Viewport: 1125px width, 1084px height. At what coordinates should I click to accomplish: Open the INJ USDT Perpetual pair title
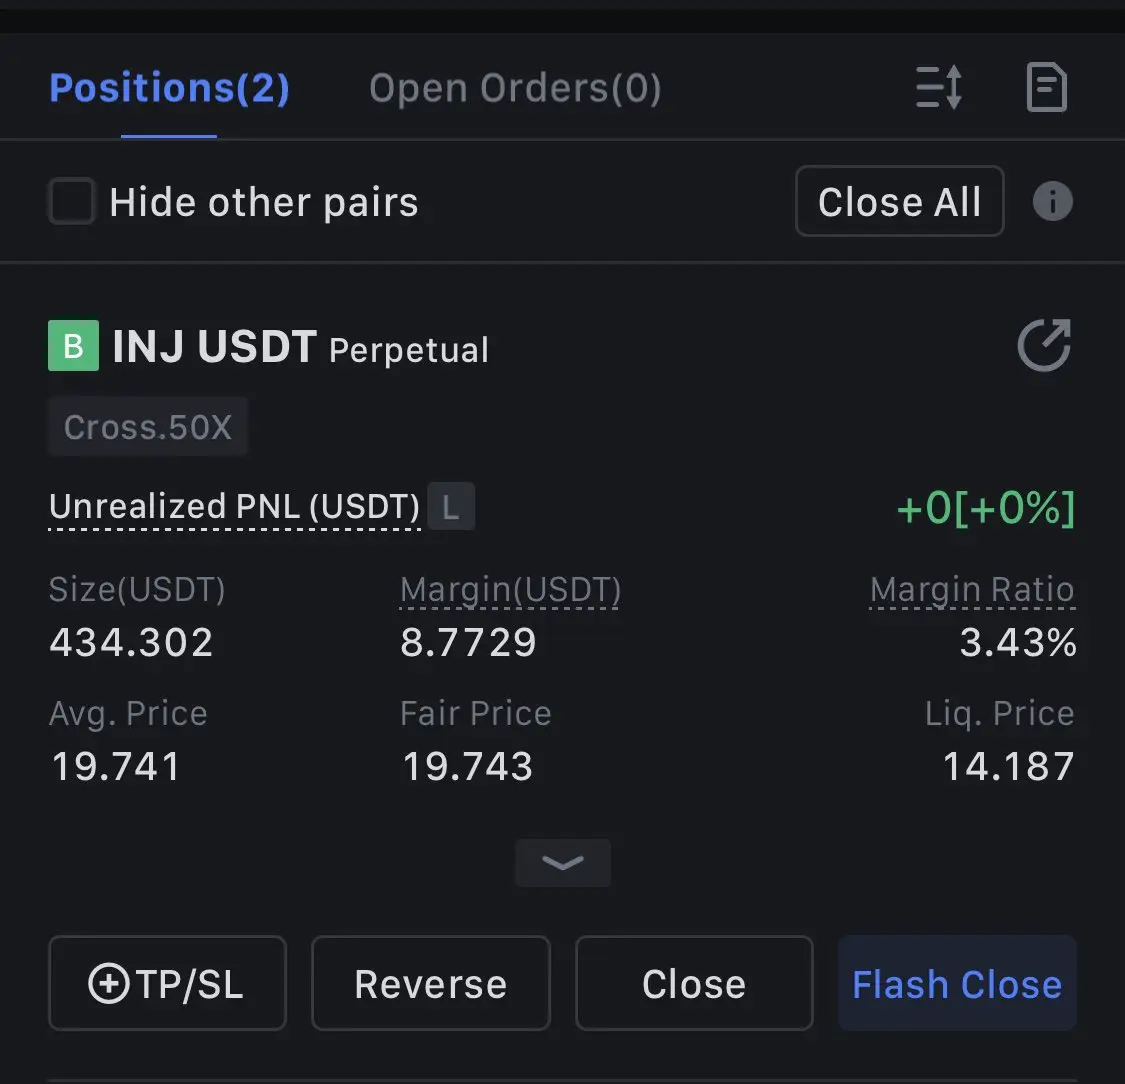point(300,347)
